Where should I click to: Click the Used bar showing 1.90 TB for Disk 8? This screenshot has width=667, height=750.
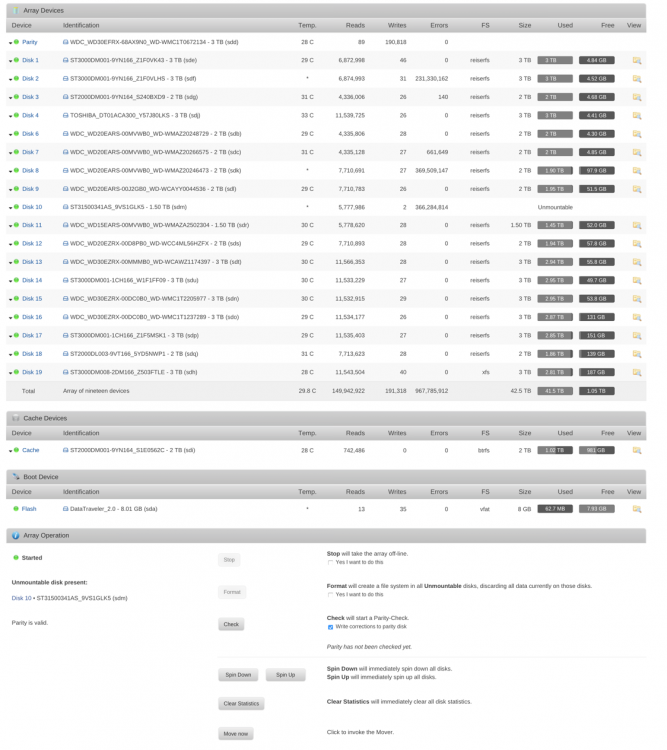tap(555, 170)
